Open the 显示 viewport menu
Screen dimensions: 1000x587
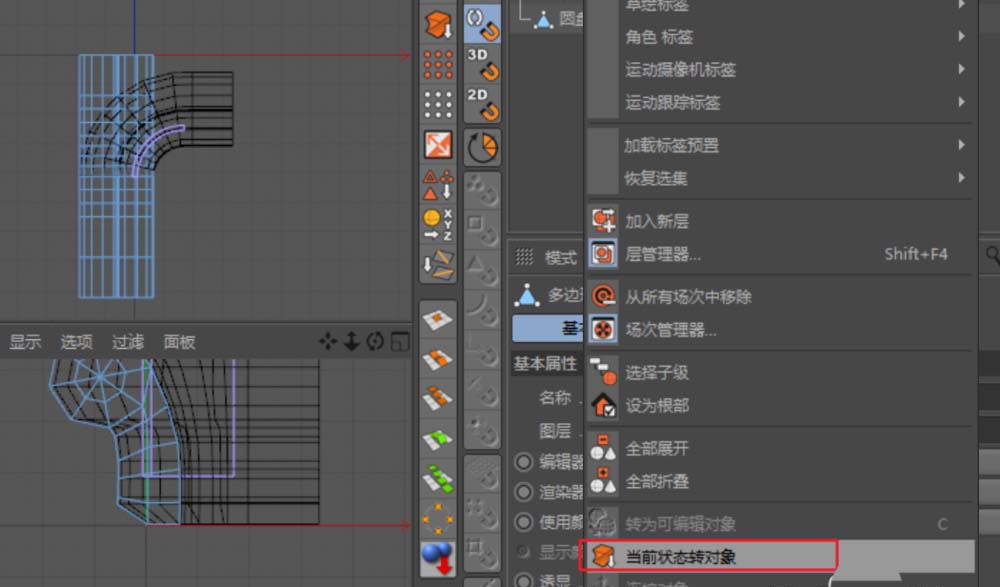24,340
